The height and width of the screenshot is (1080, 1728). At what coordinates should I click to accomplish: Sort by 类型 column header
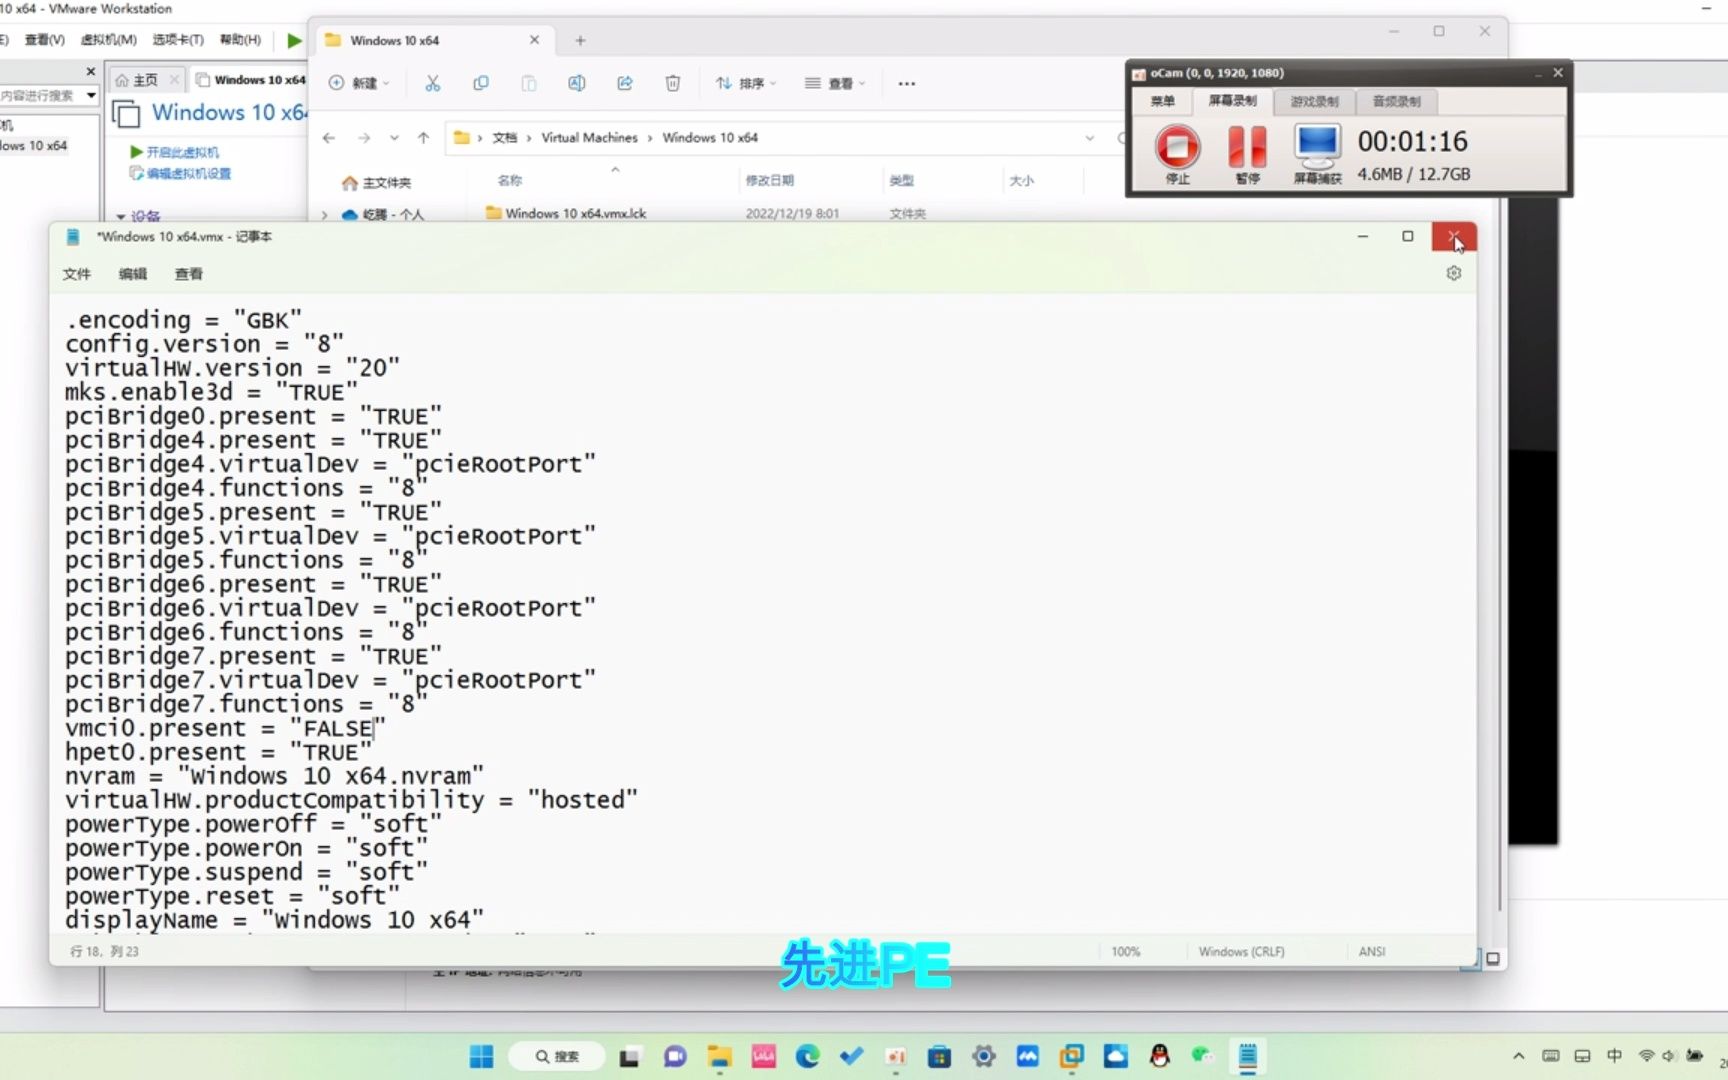click(902, 180)
